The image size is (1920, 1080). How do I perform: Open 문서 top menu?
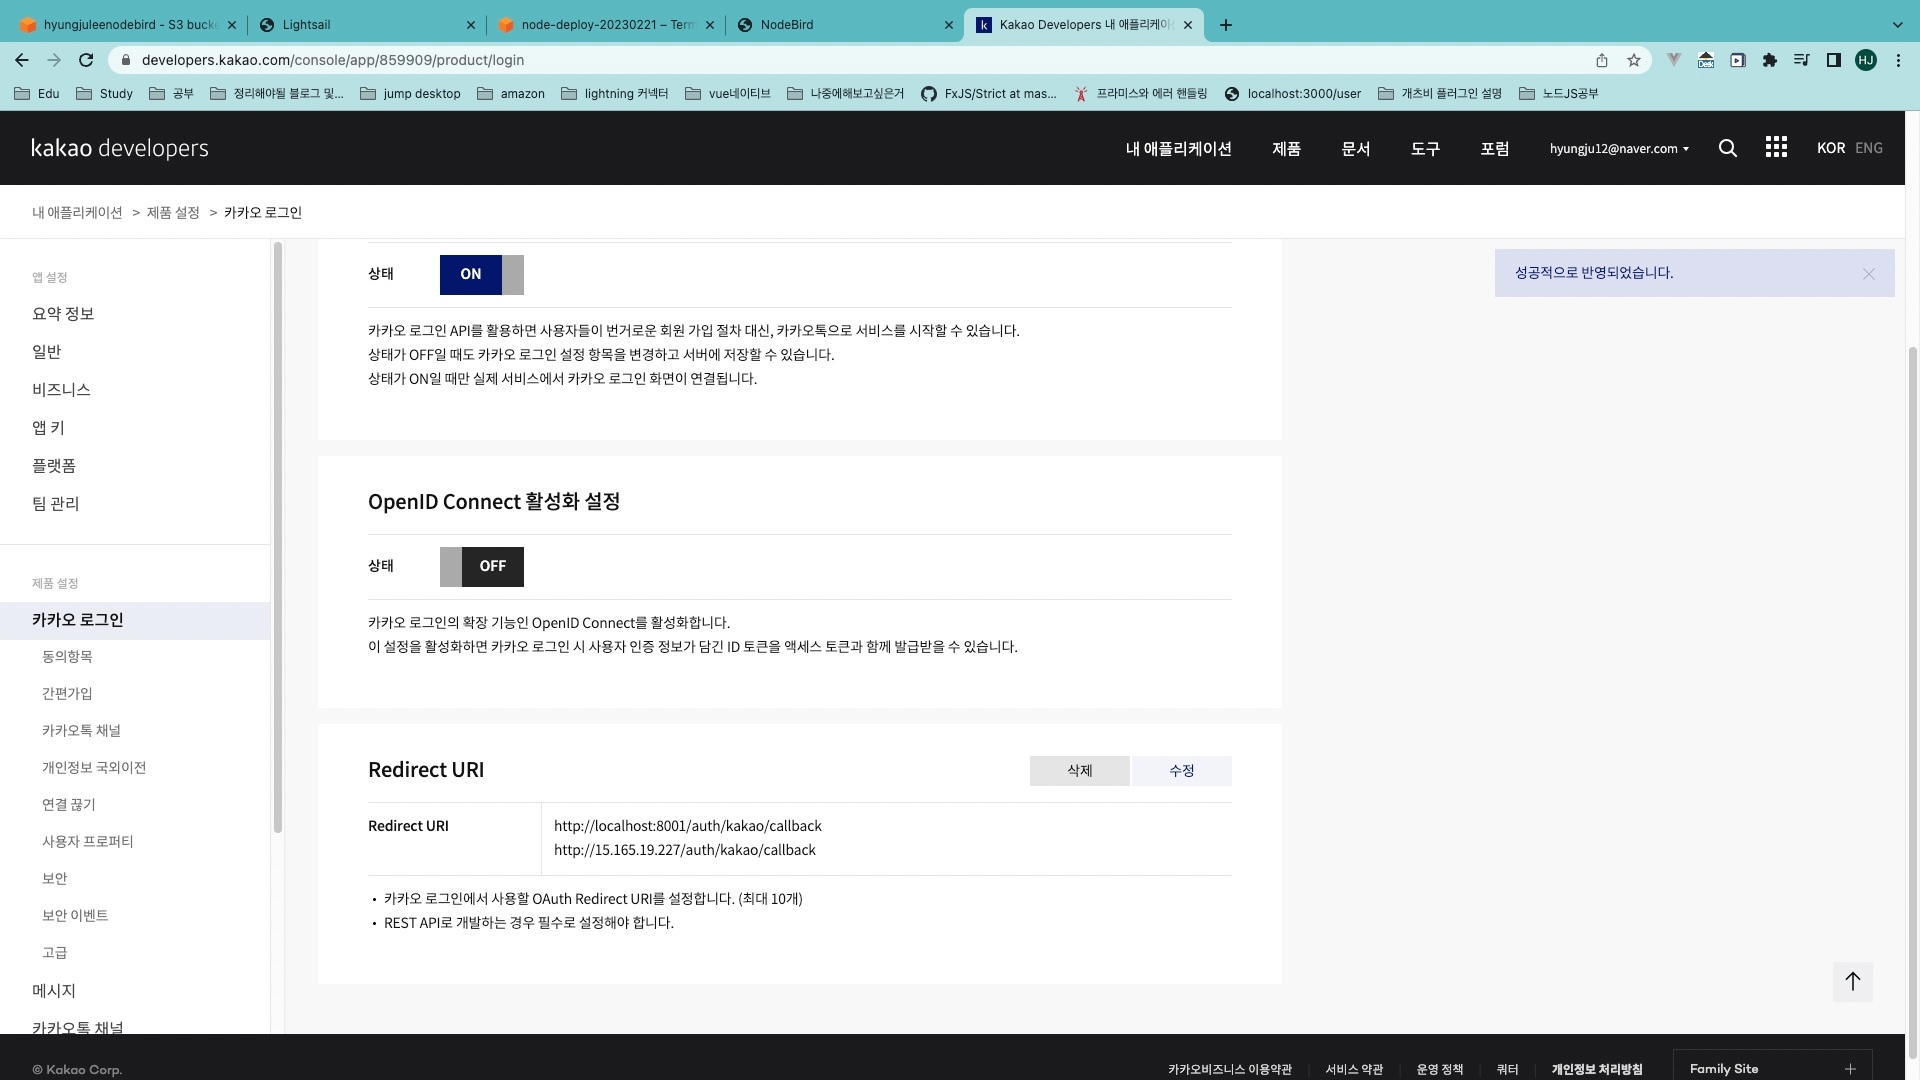pyautogui.click(x=1356, y=149)
